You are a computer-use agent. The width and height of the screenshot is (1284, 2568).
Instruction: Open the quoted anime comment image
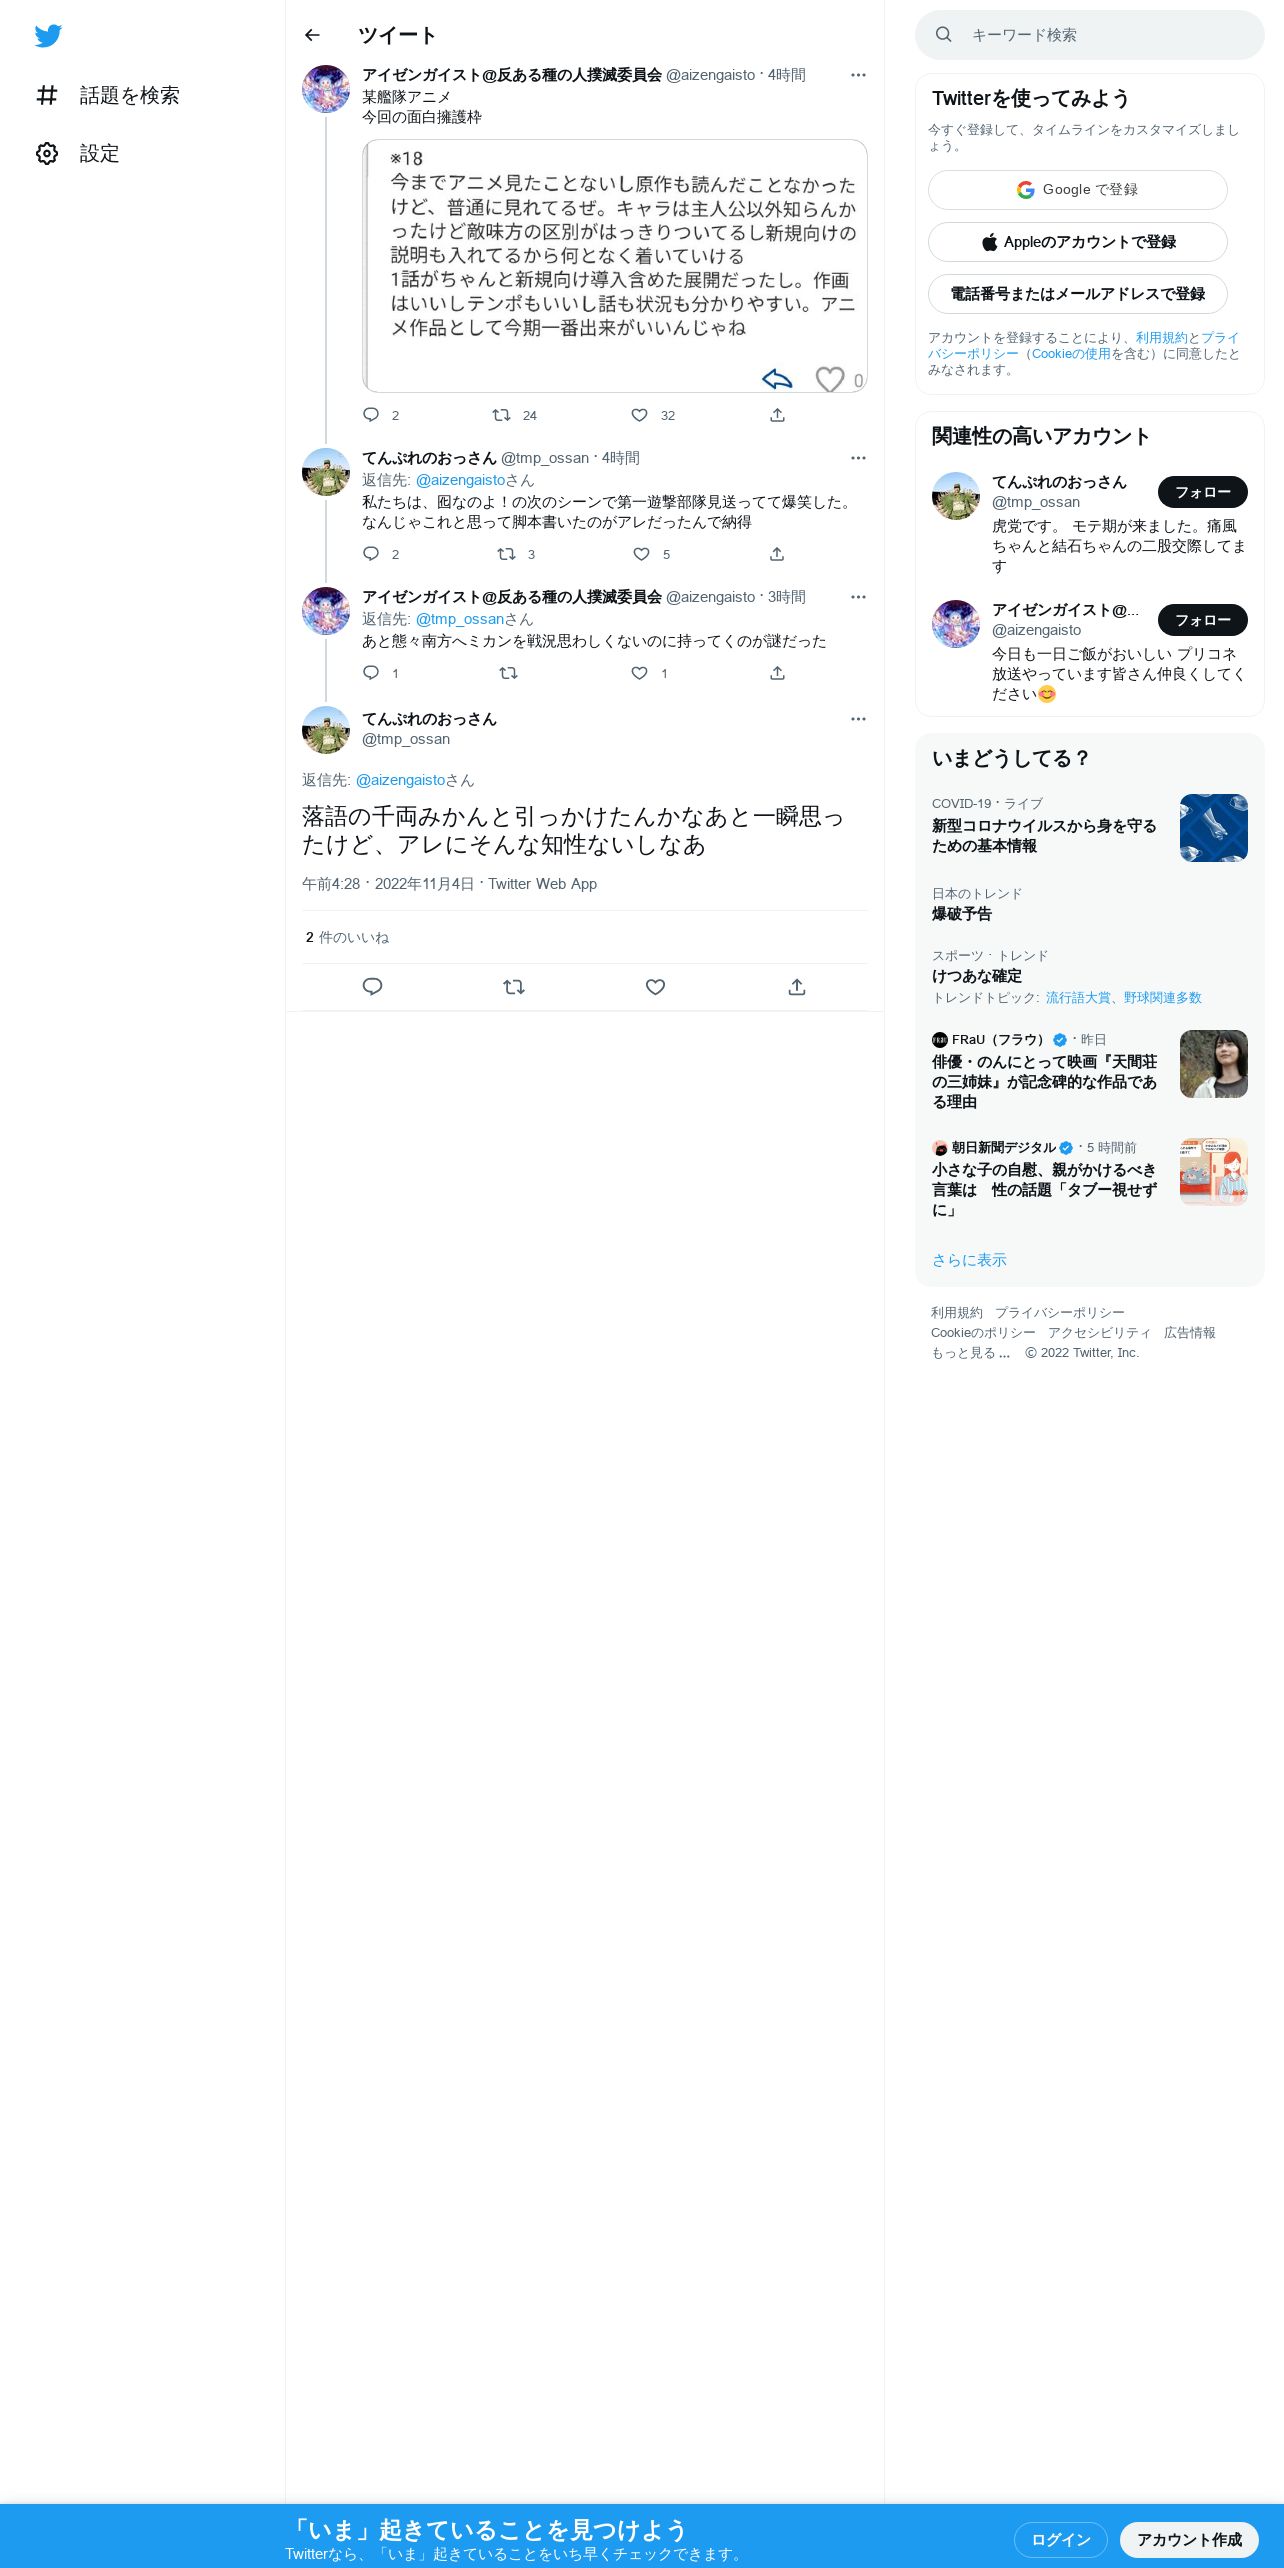(x=615, y=266)
